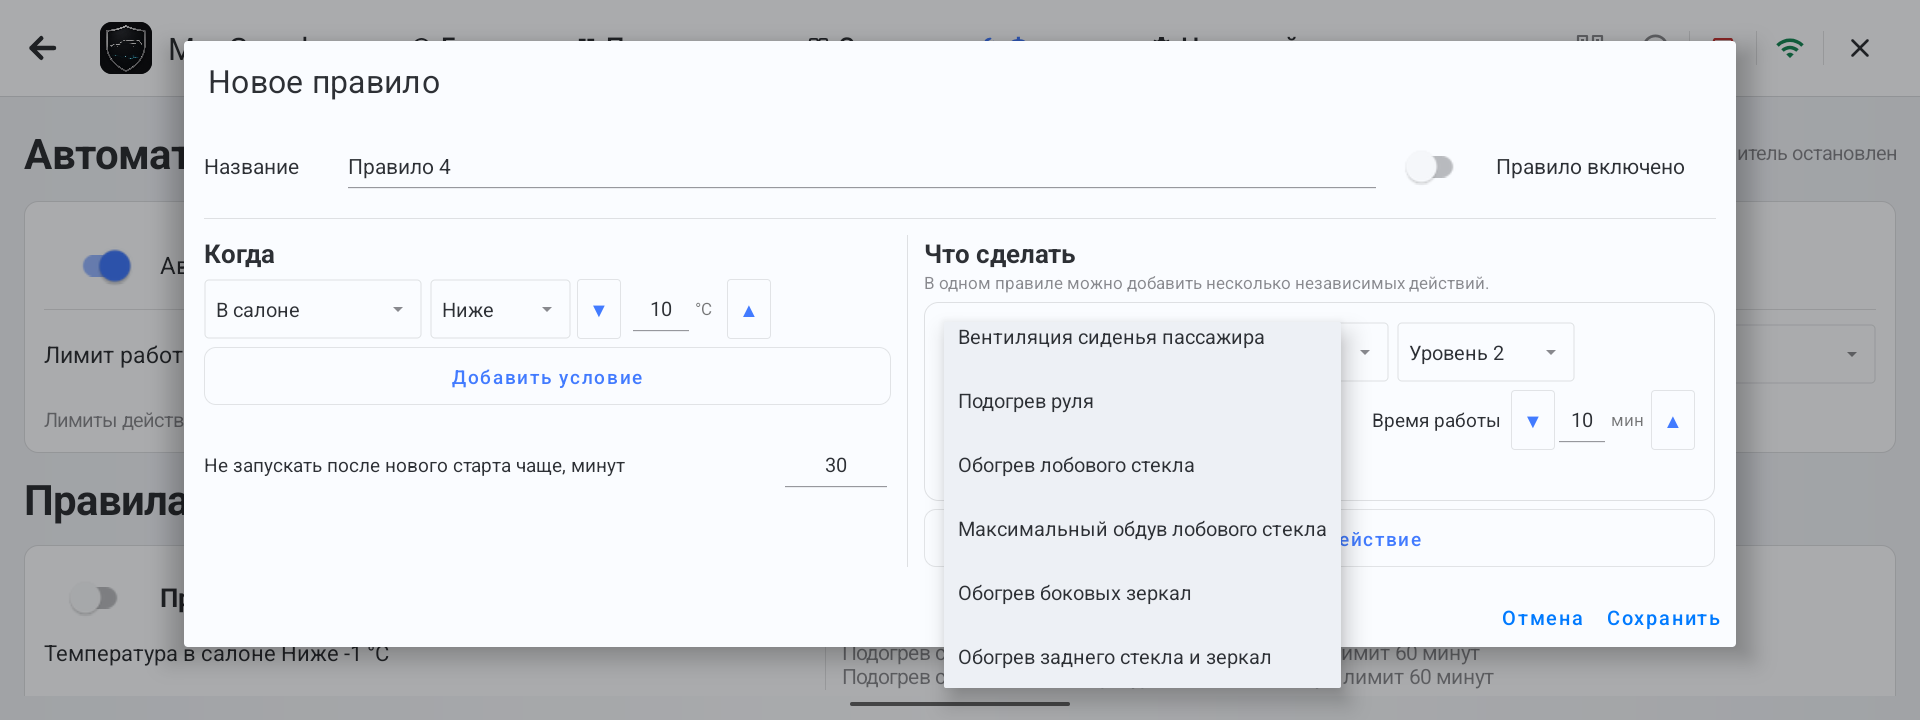Click the "Время работы" label
This screenshot has height=720, width=1920.
(1436, 421)
